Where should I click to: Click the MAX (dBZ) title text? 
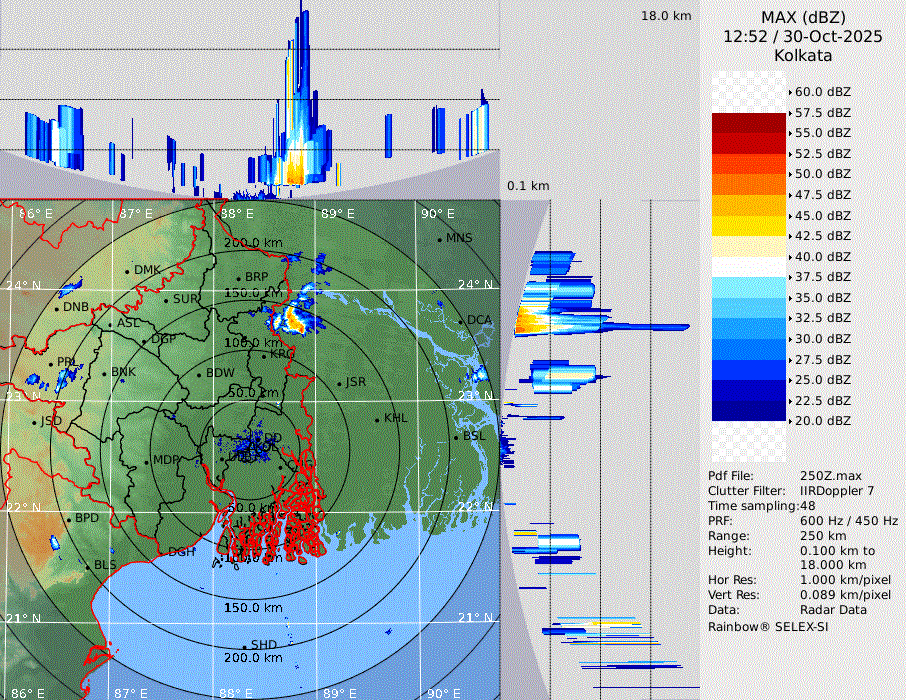pos(803,17)
